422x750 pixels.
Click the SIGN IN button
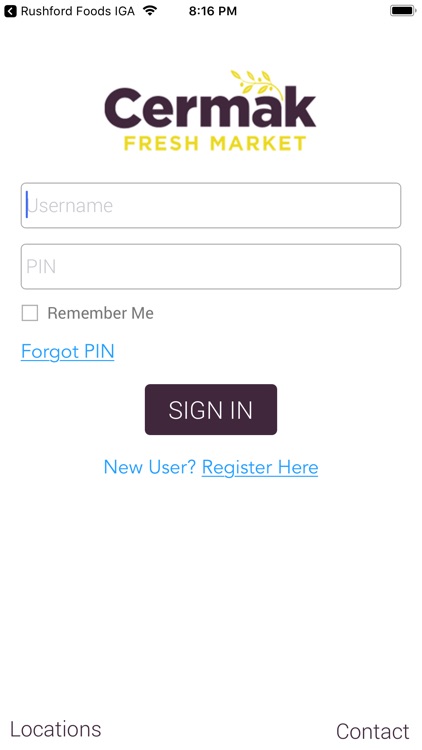pyautogui.click(x=211, y=409)
